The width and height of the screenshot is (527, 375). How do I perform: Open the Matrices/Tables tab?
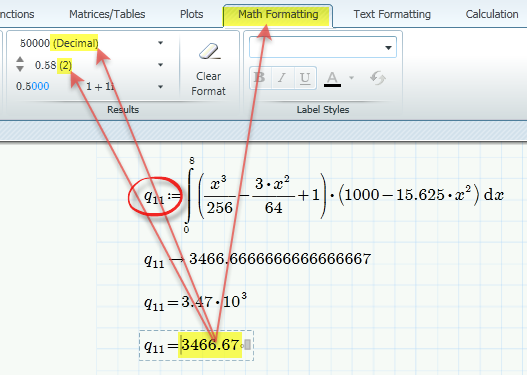(x=107, y=14)
